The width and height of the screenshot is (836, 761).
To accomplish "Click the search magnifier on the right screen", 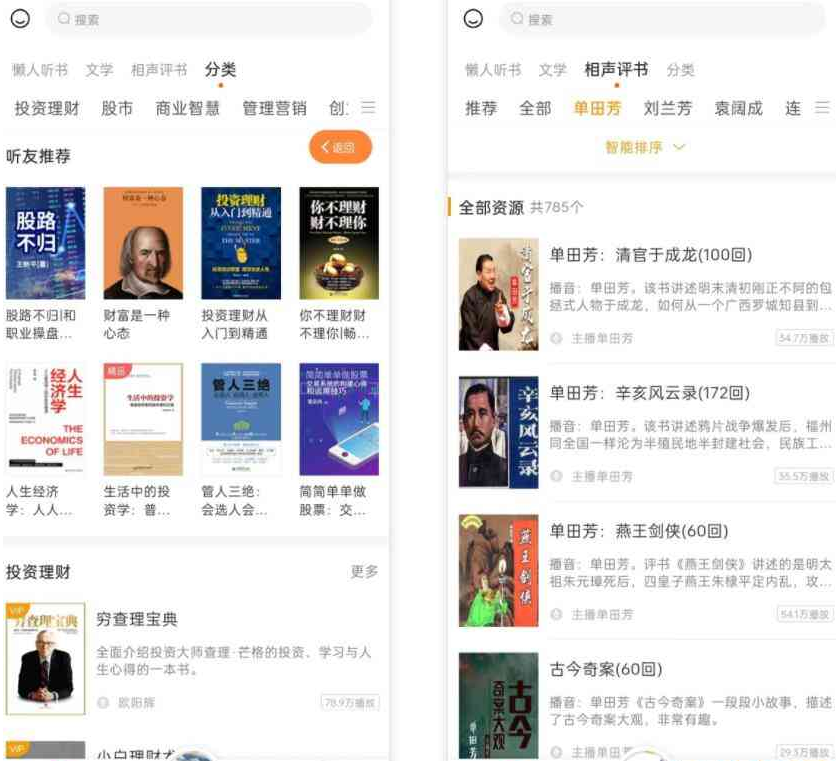I will point(517,19).
